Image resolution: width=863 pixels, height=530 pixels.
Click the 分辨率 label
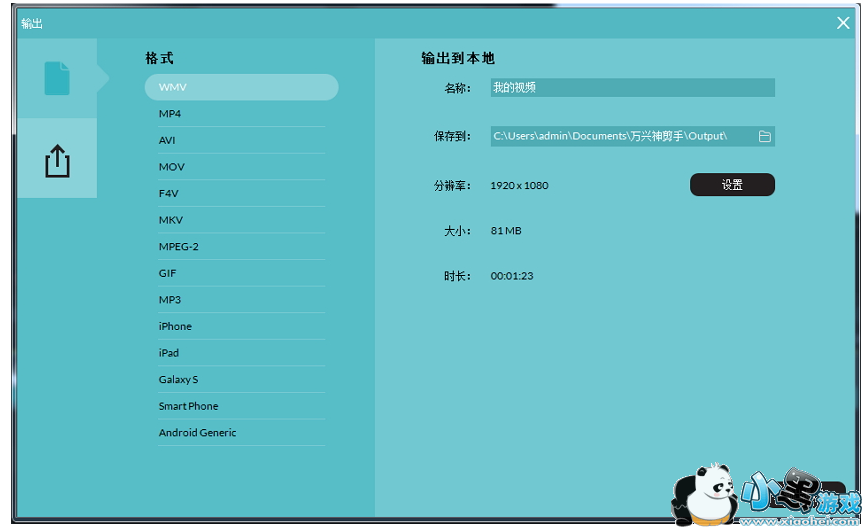[x=452, y=185]
